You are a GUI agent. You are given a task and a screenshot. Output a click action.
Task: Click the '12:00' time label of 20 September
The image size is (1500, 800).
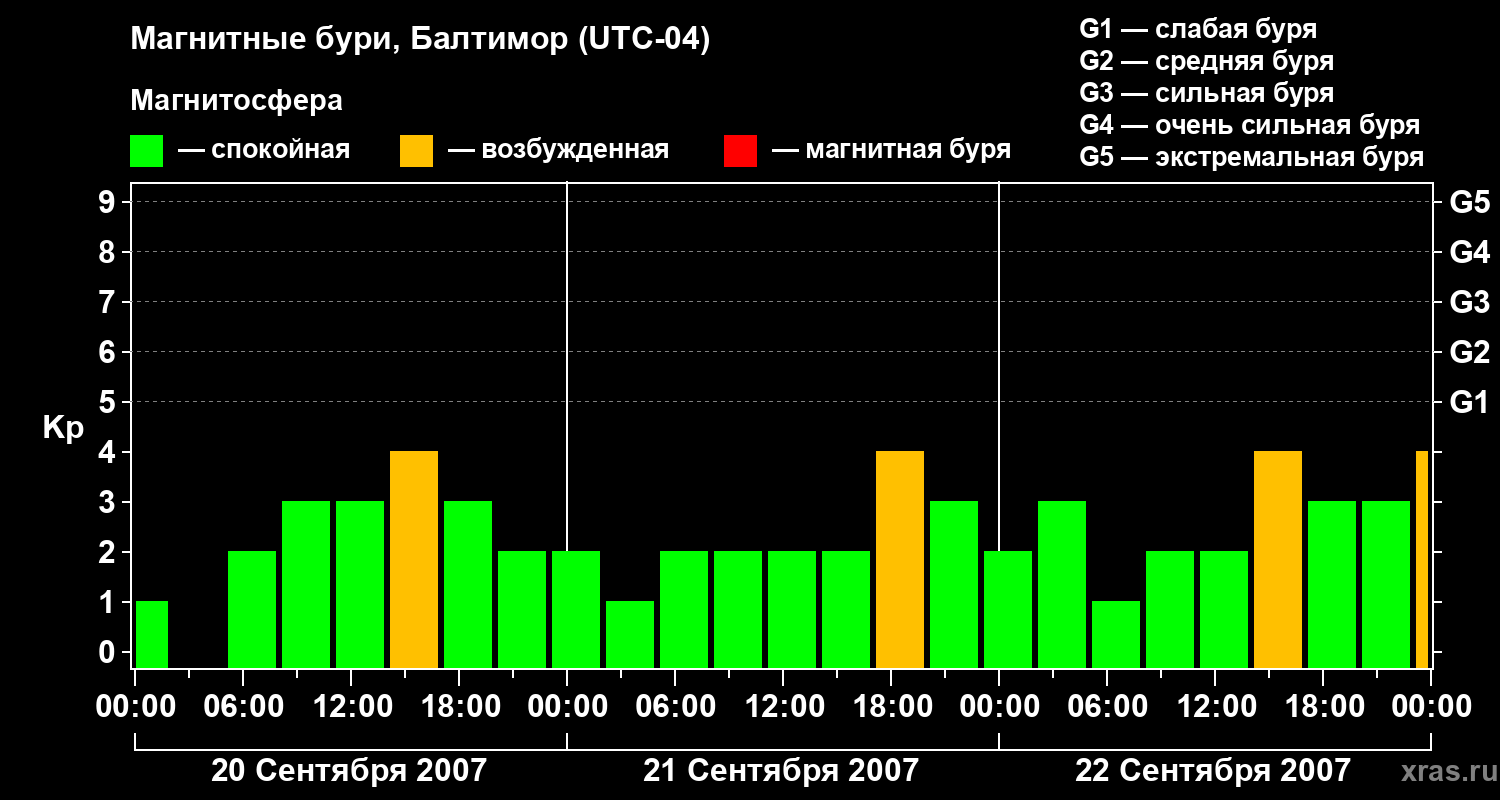pos(352,707)
